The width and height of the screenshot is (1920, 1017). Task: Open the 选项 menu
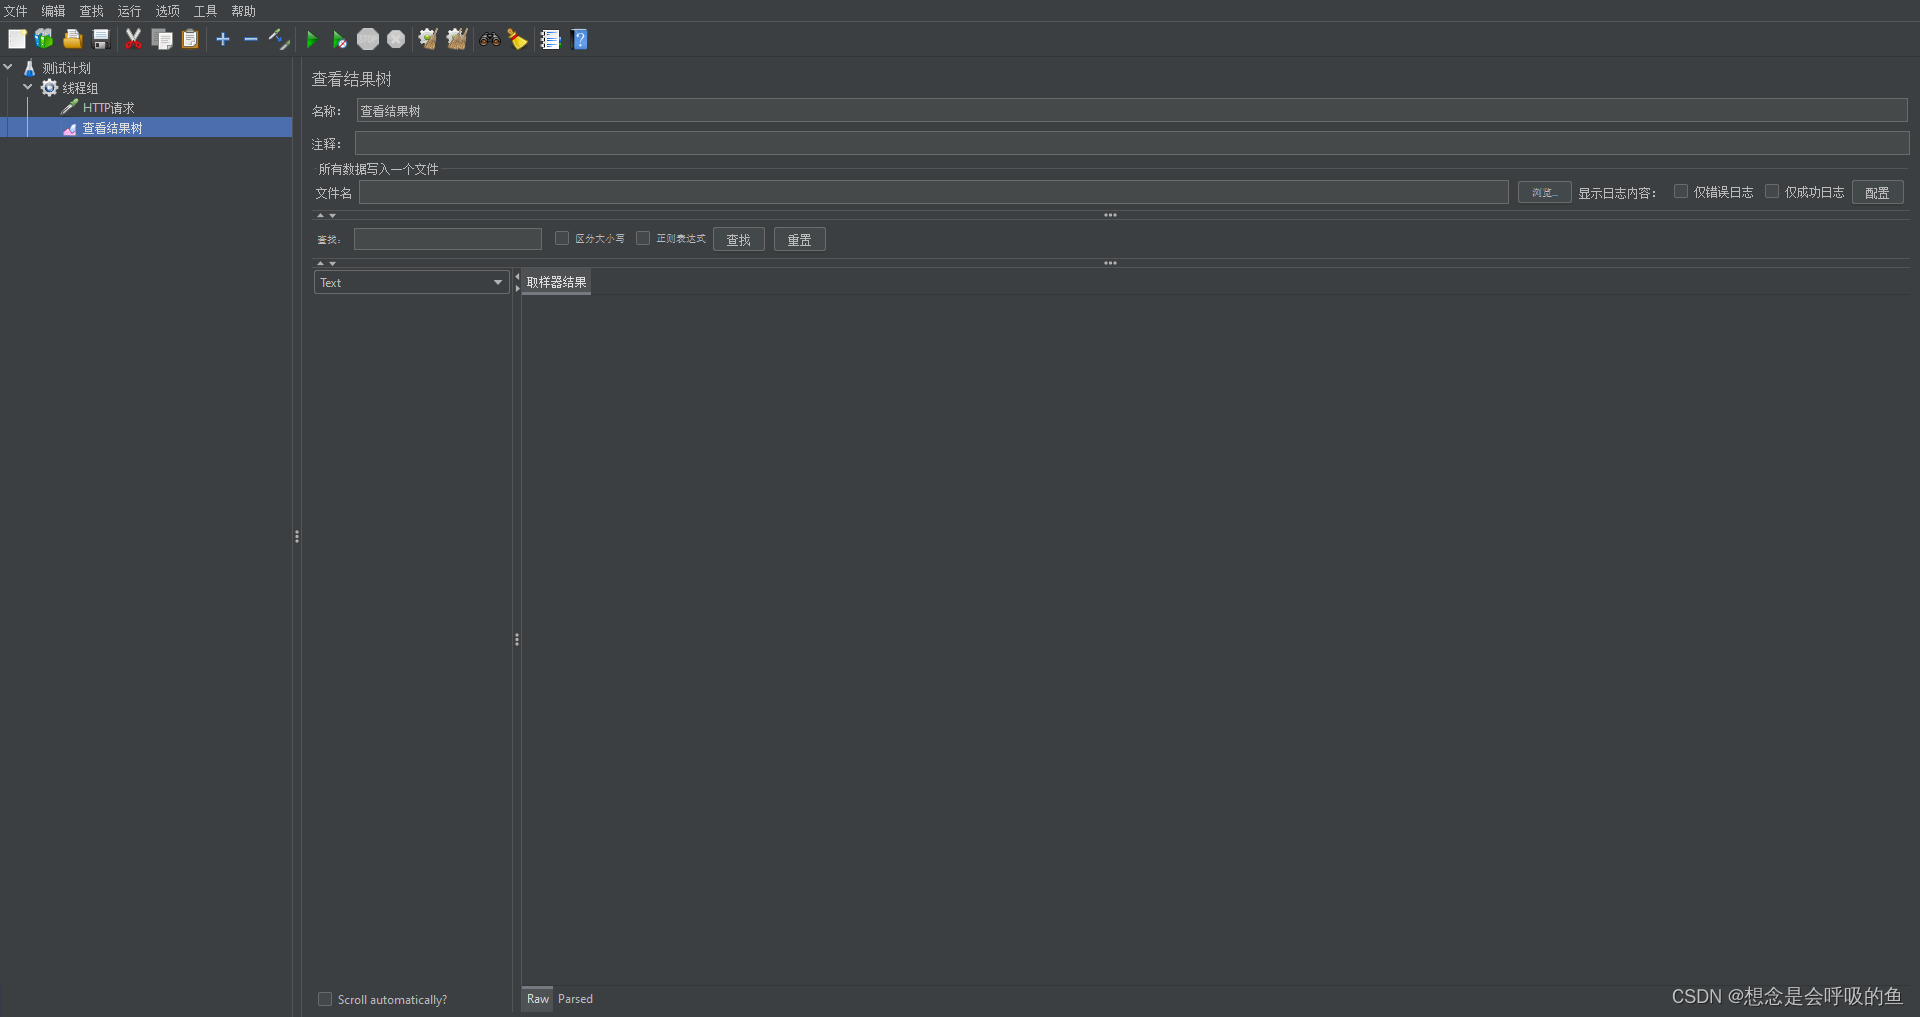[167, 11]
